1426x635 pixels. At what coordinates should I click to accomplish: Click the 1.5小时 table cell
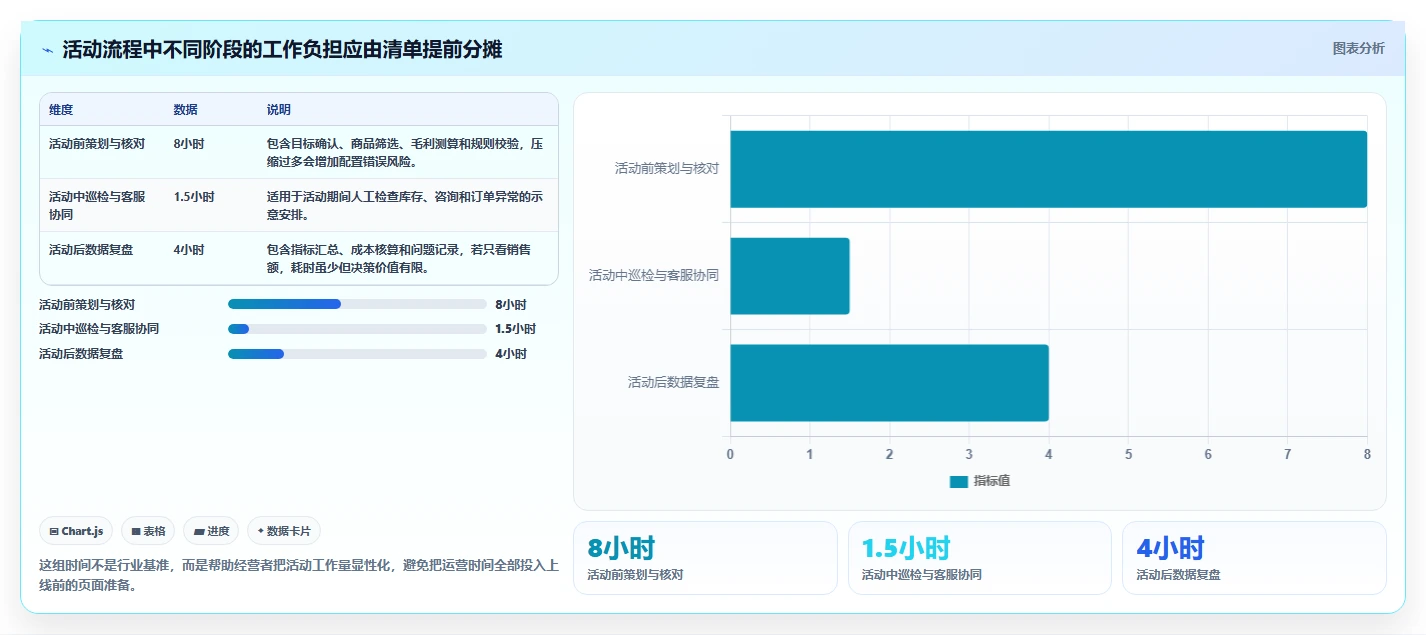194,197
